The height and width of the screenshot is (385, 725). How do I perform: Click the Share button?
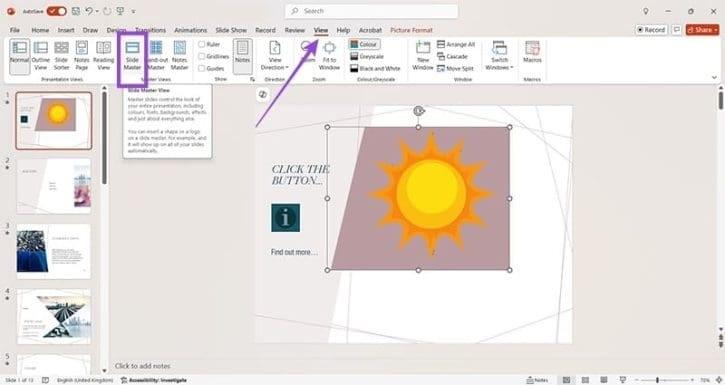click(x=702, y=30)
